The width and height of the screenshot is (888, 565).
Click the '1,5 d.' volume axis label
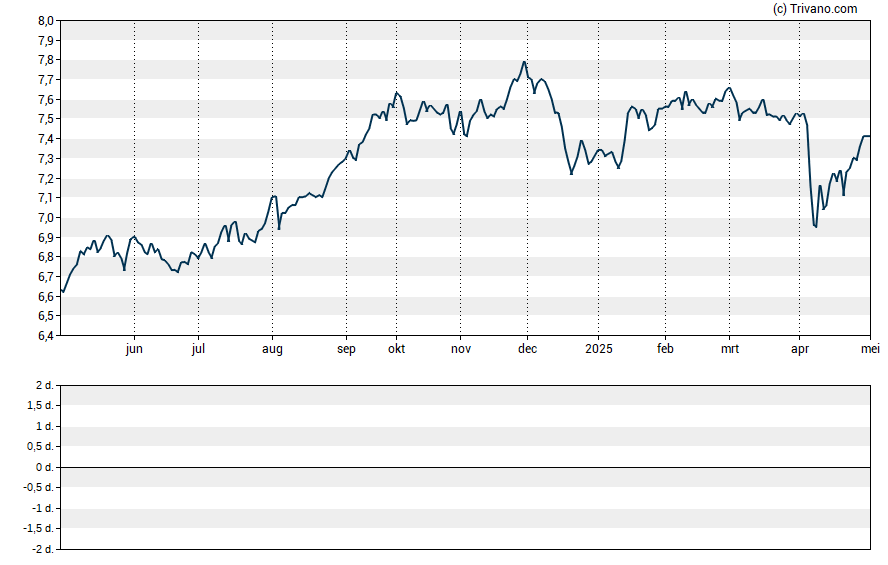click(40, 405)
